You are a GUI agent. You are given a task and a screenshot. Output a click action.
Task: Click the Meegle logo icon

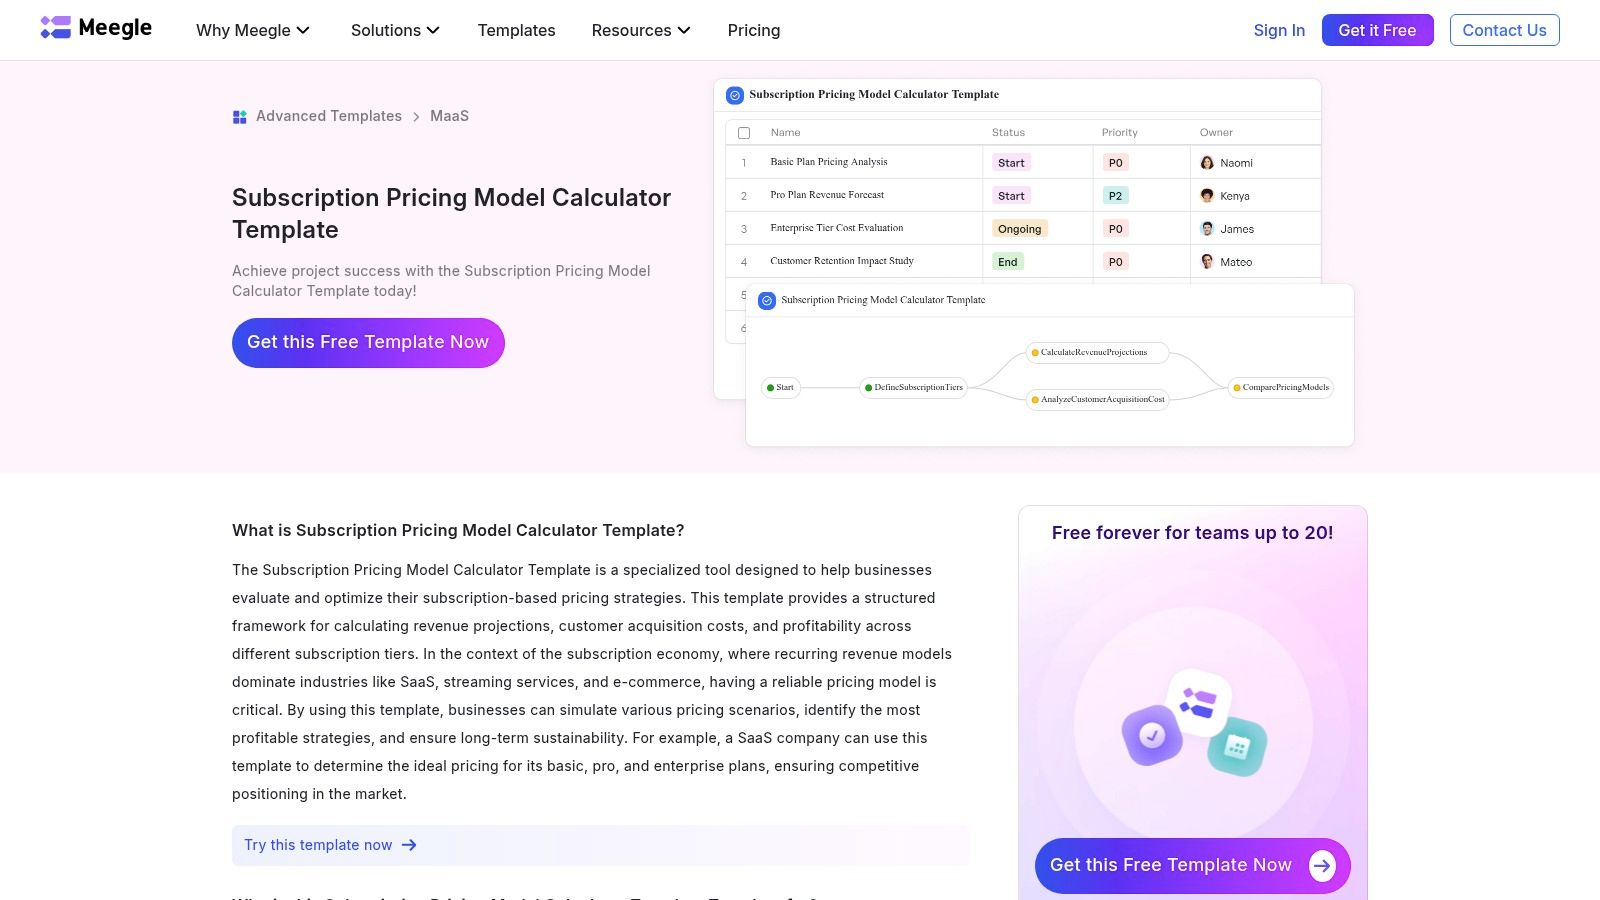[x=56, y=28]
